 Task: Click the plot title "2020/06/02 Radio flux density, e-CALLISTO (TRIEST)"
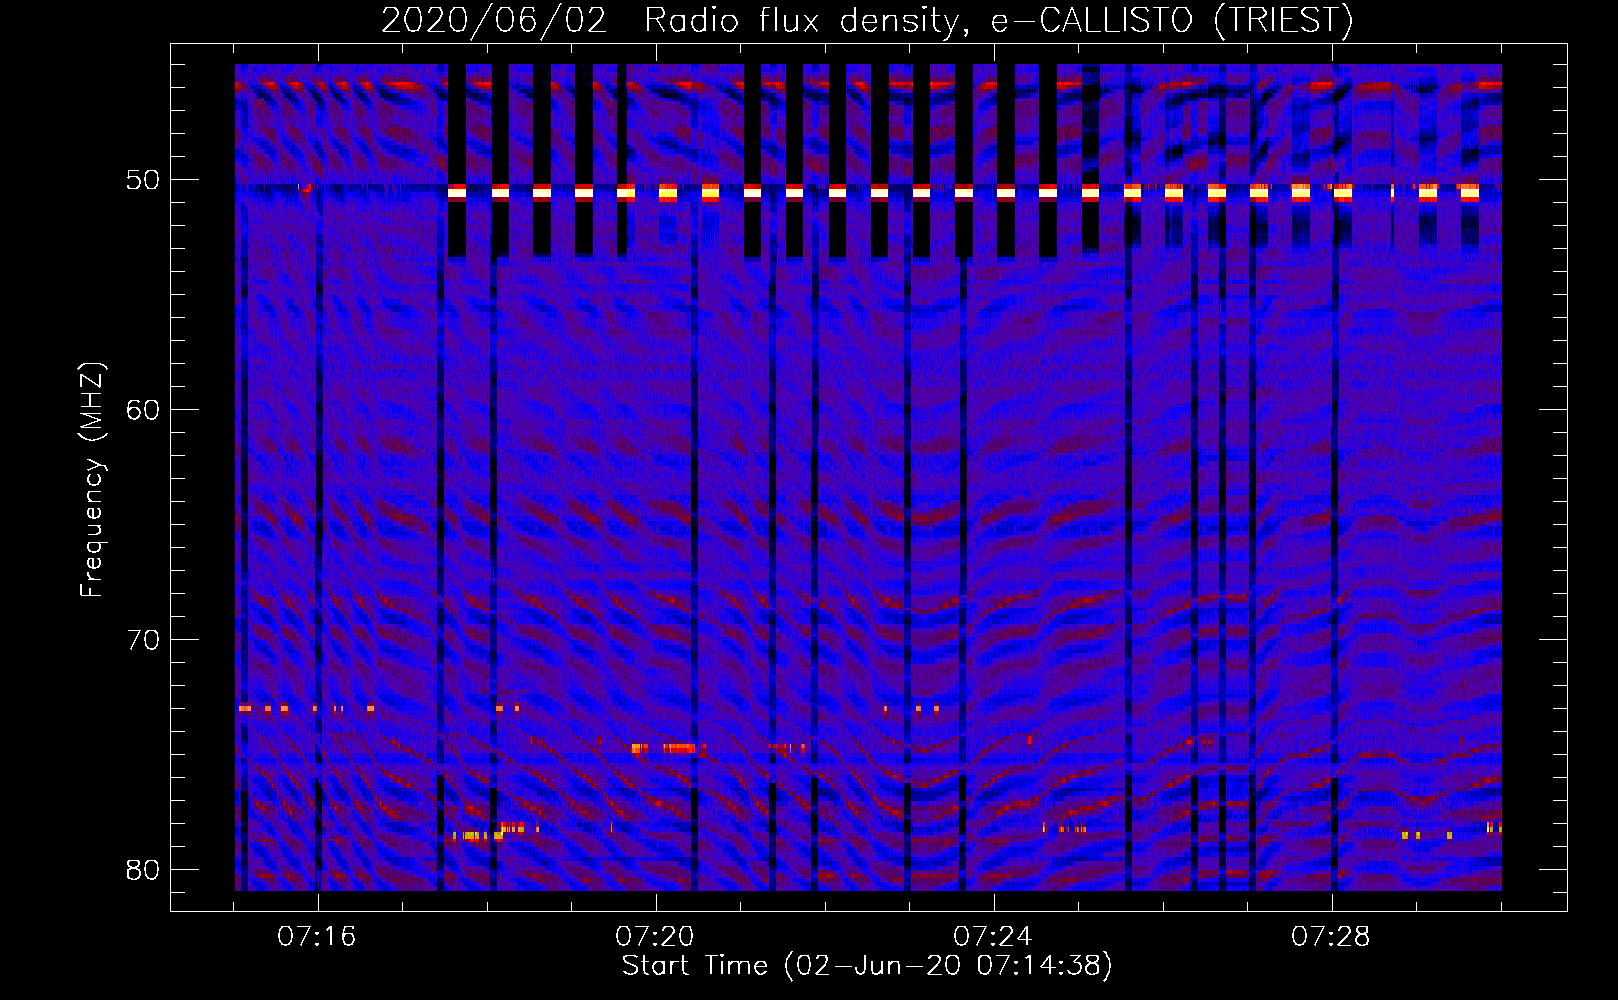click(x=867, y=20)
